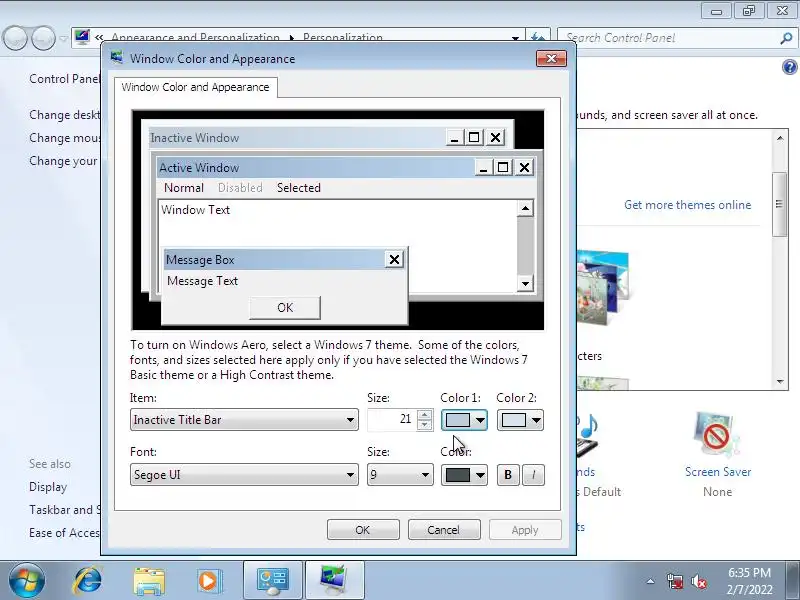Open Control Panel Home link in sidebar
The width and height of the screenshot is (800, 600).
tap(64, 79)
